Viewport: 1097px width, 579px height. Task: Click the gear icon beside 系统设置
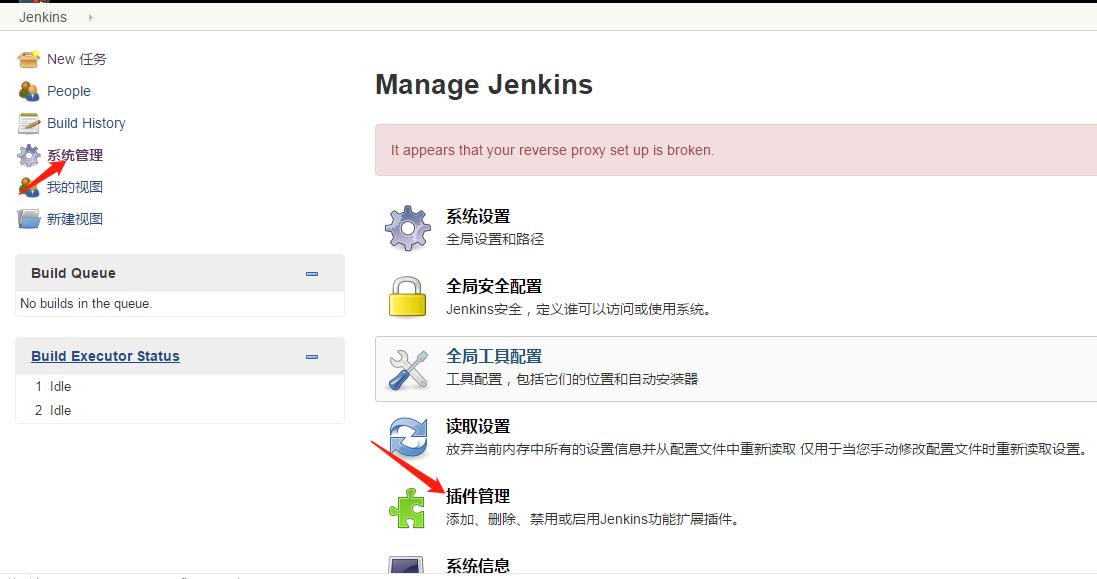coord(408,227)
